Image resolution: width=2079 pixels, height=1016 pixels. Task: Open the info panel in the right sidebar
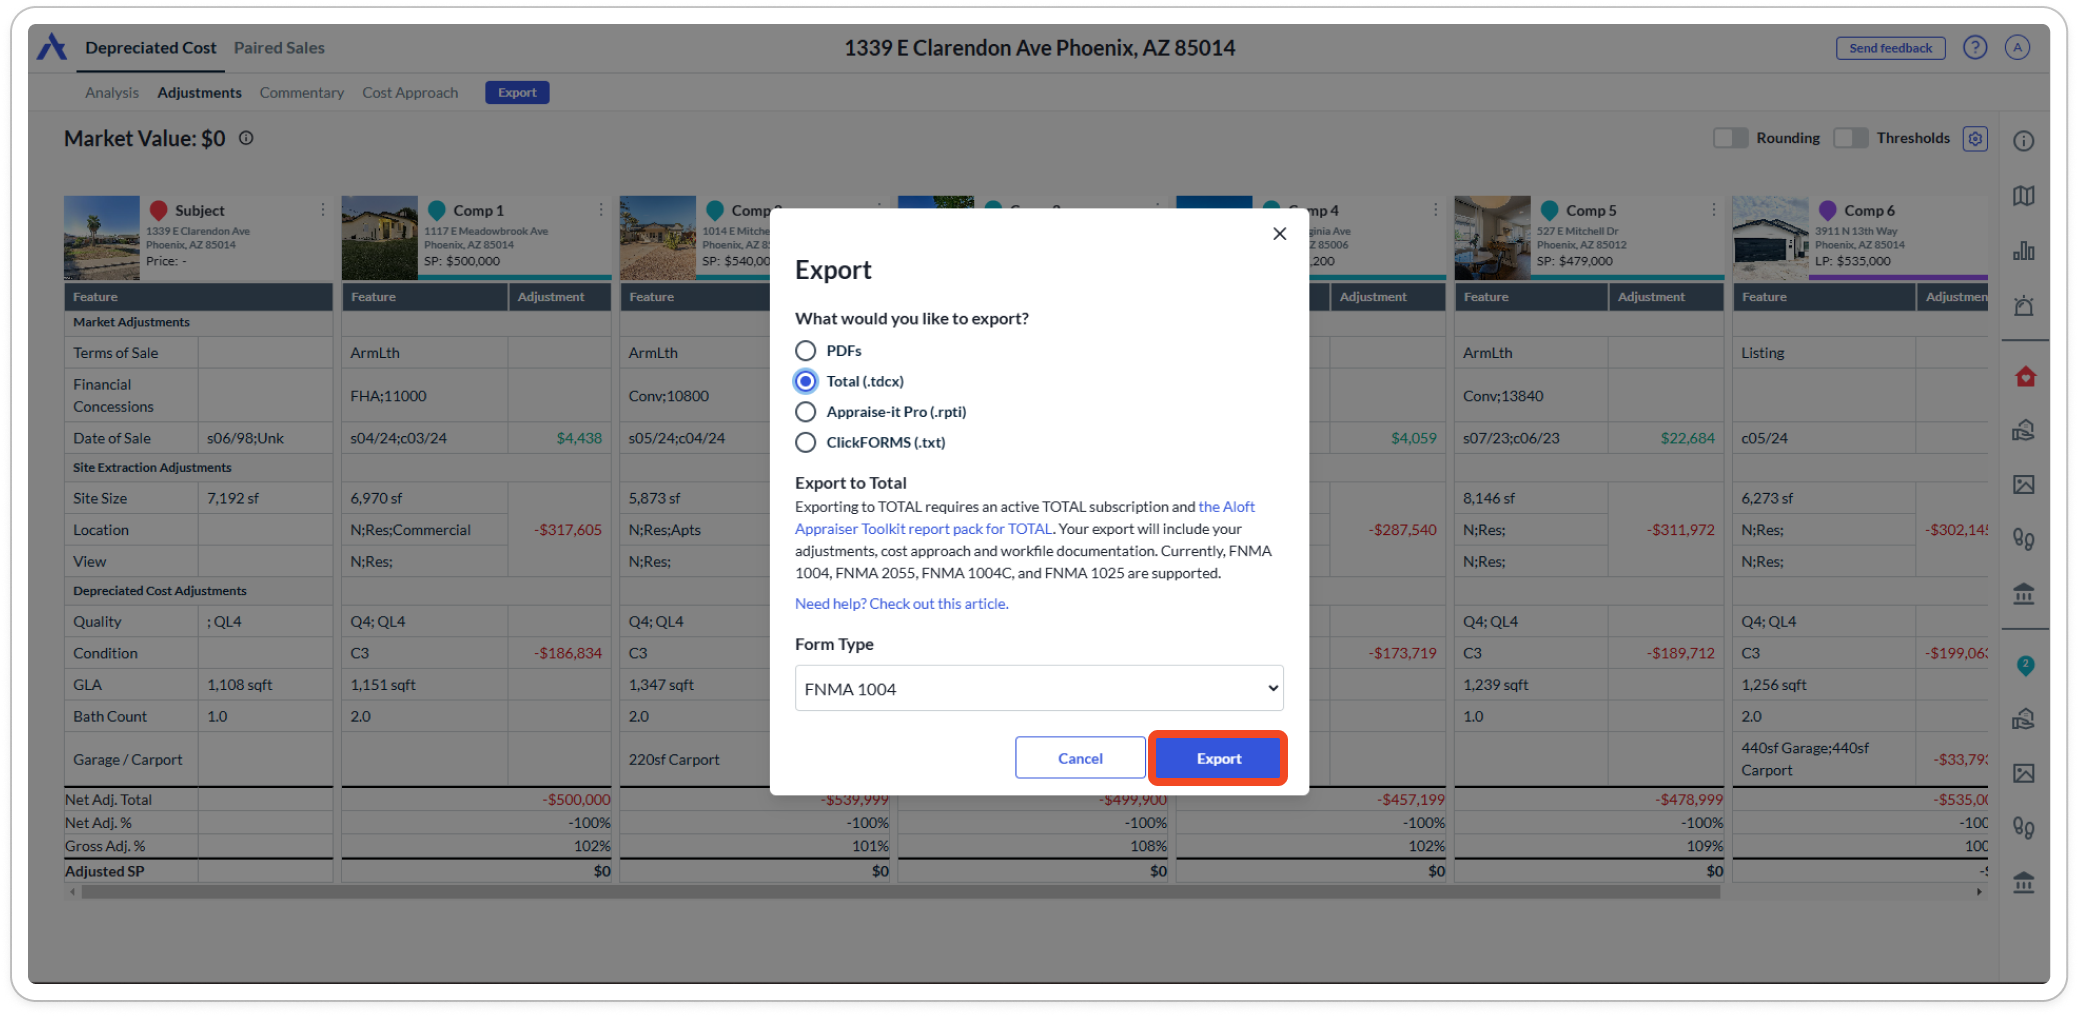[2023, 141]
